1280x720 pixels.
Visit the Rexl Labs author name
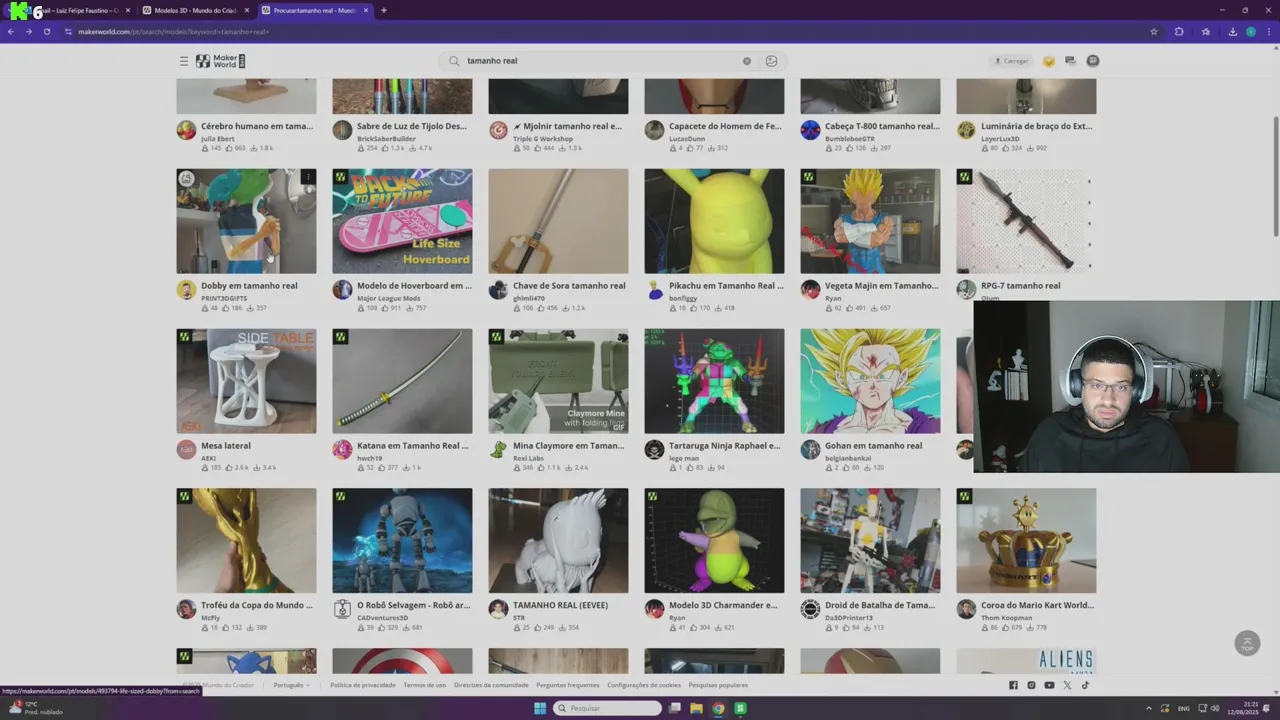coord(528,458)
